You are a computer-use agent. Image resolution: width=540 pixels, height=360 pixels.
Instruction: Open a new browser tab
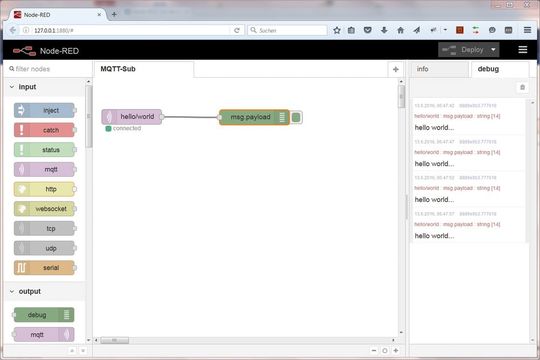[114, 14]
